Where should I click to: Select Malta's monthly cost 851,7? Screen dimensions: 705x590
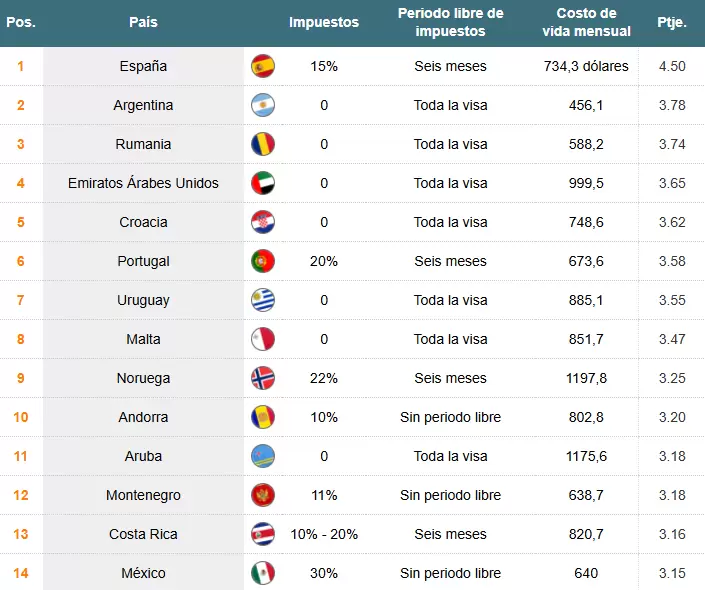click(x=587, y=340)
